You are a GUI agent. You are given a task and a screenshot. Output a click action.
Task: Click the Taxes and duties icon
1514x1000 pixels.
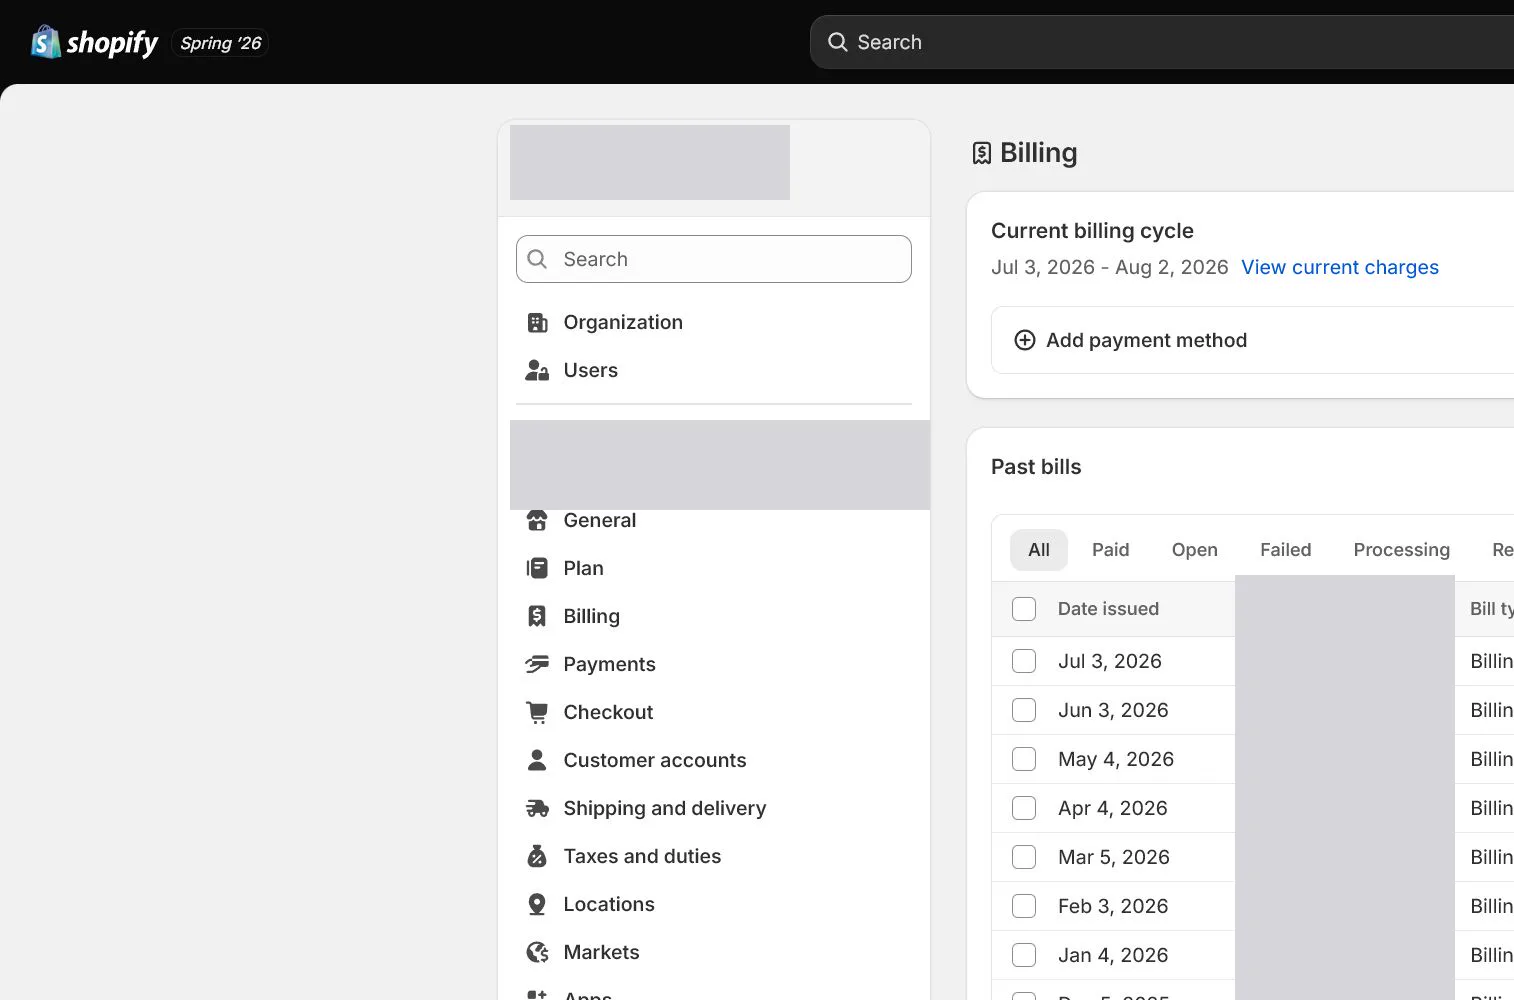pyautogui.click(x=537, y=856)
